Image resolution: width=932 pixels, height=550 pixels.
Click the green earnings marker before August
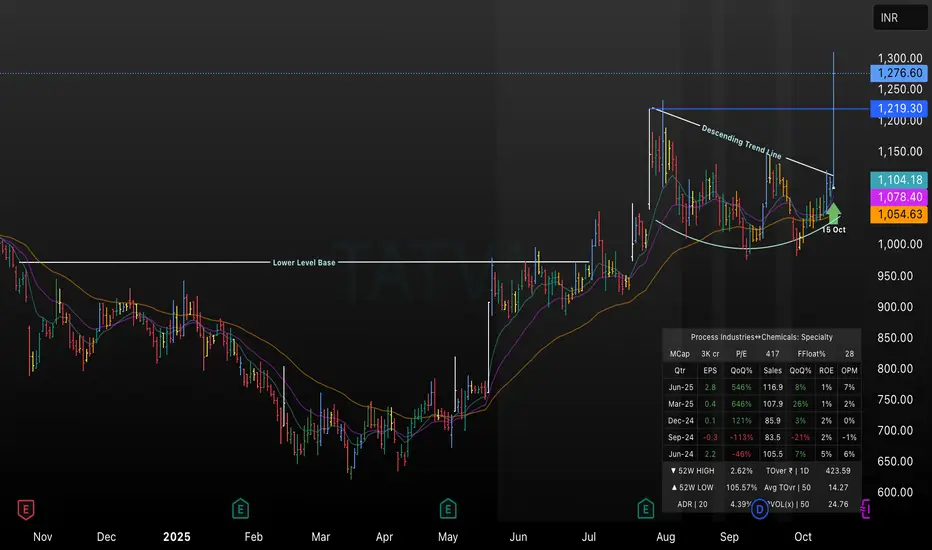point(645,509)
